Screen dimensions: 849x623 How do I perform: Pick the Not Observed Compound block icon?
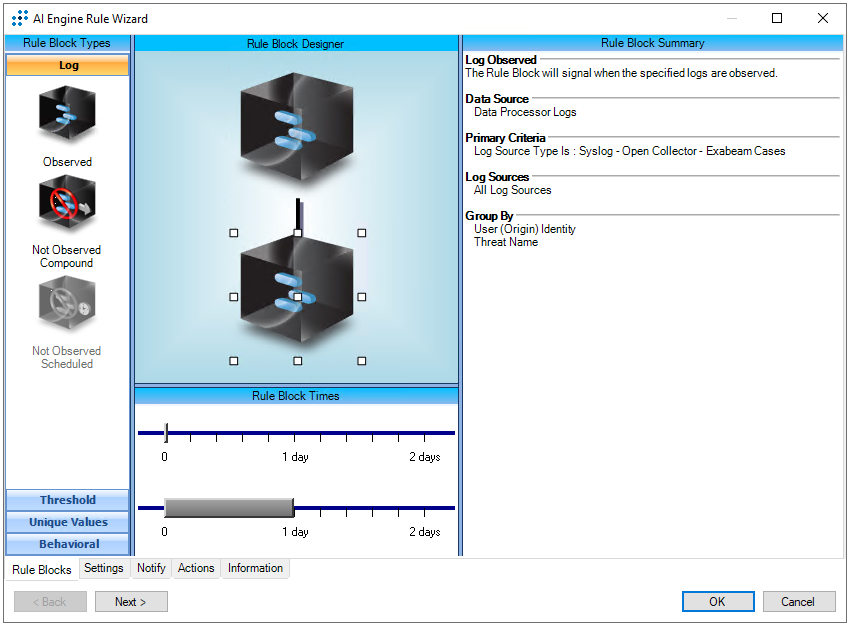[67, 203]
